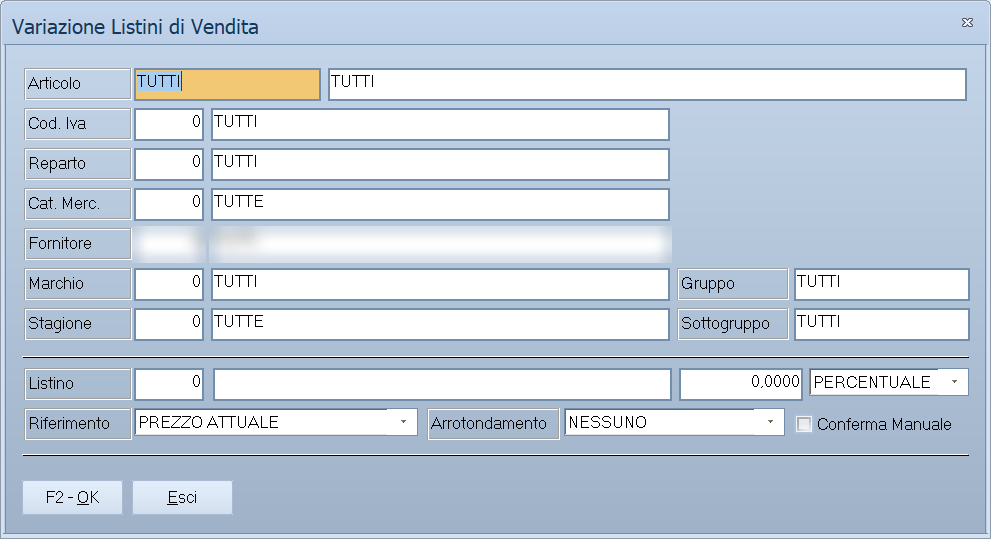
Task: Click the Gruppo label
Action: point(733,284)
